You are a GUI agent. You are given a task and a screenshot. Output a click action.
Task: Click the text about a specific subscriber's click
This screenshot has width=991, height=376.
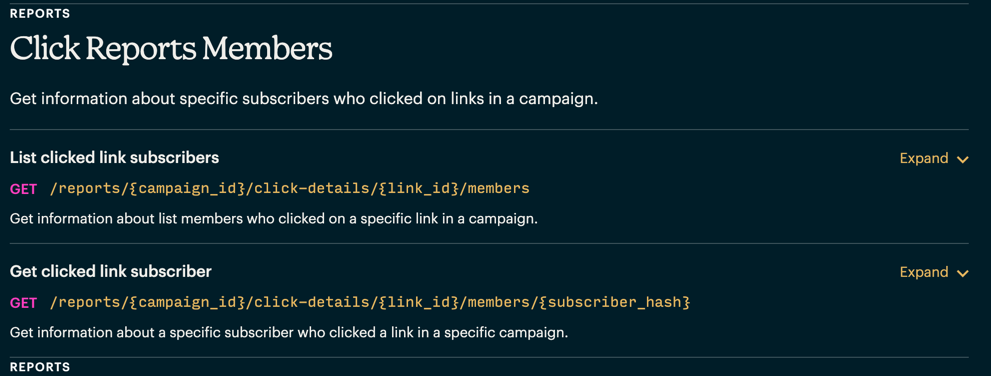(289, 332)
